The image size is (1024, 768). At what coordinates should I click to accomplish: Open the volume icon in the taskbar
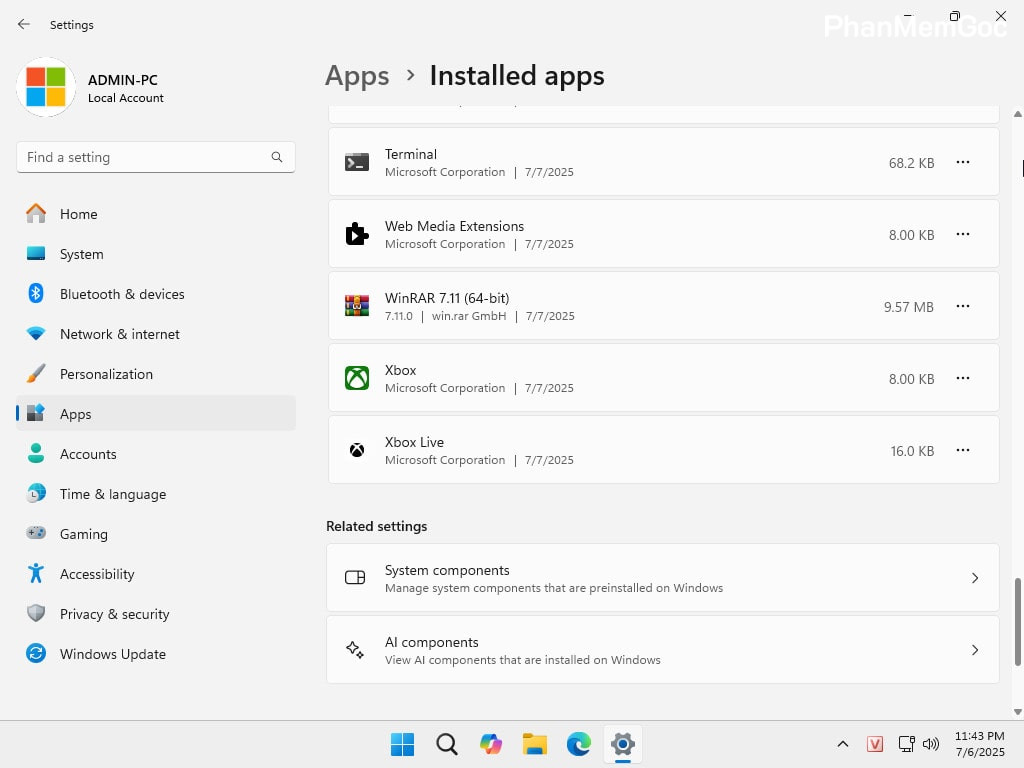pos(931,744)
